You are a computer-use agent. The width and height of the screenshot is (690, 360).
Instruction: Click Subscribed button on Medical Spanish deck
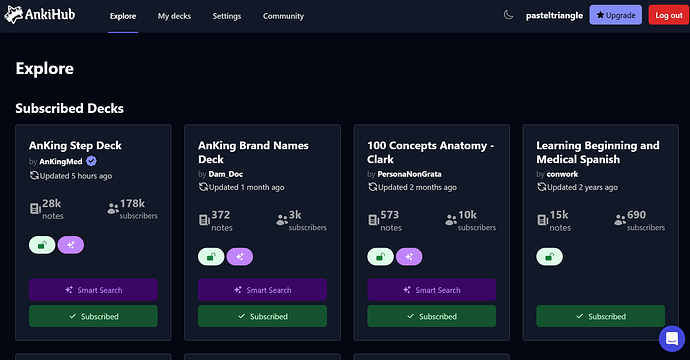tap(601, 316)
